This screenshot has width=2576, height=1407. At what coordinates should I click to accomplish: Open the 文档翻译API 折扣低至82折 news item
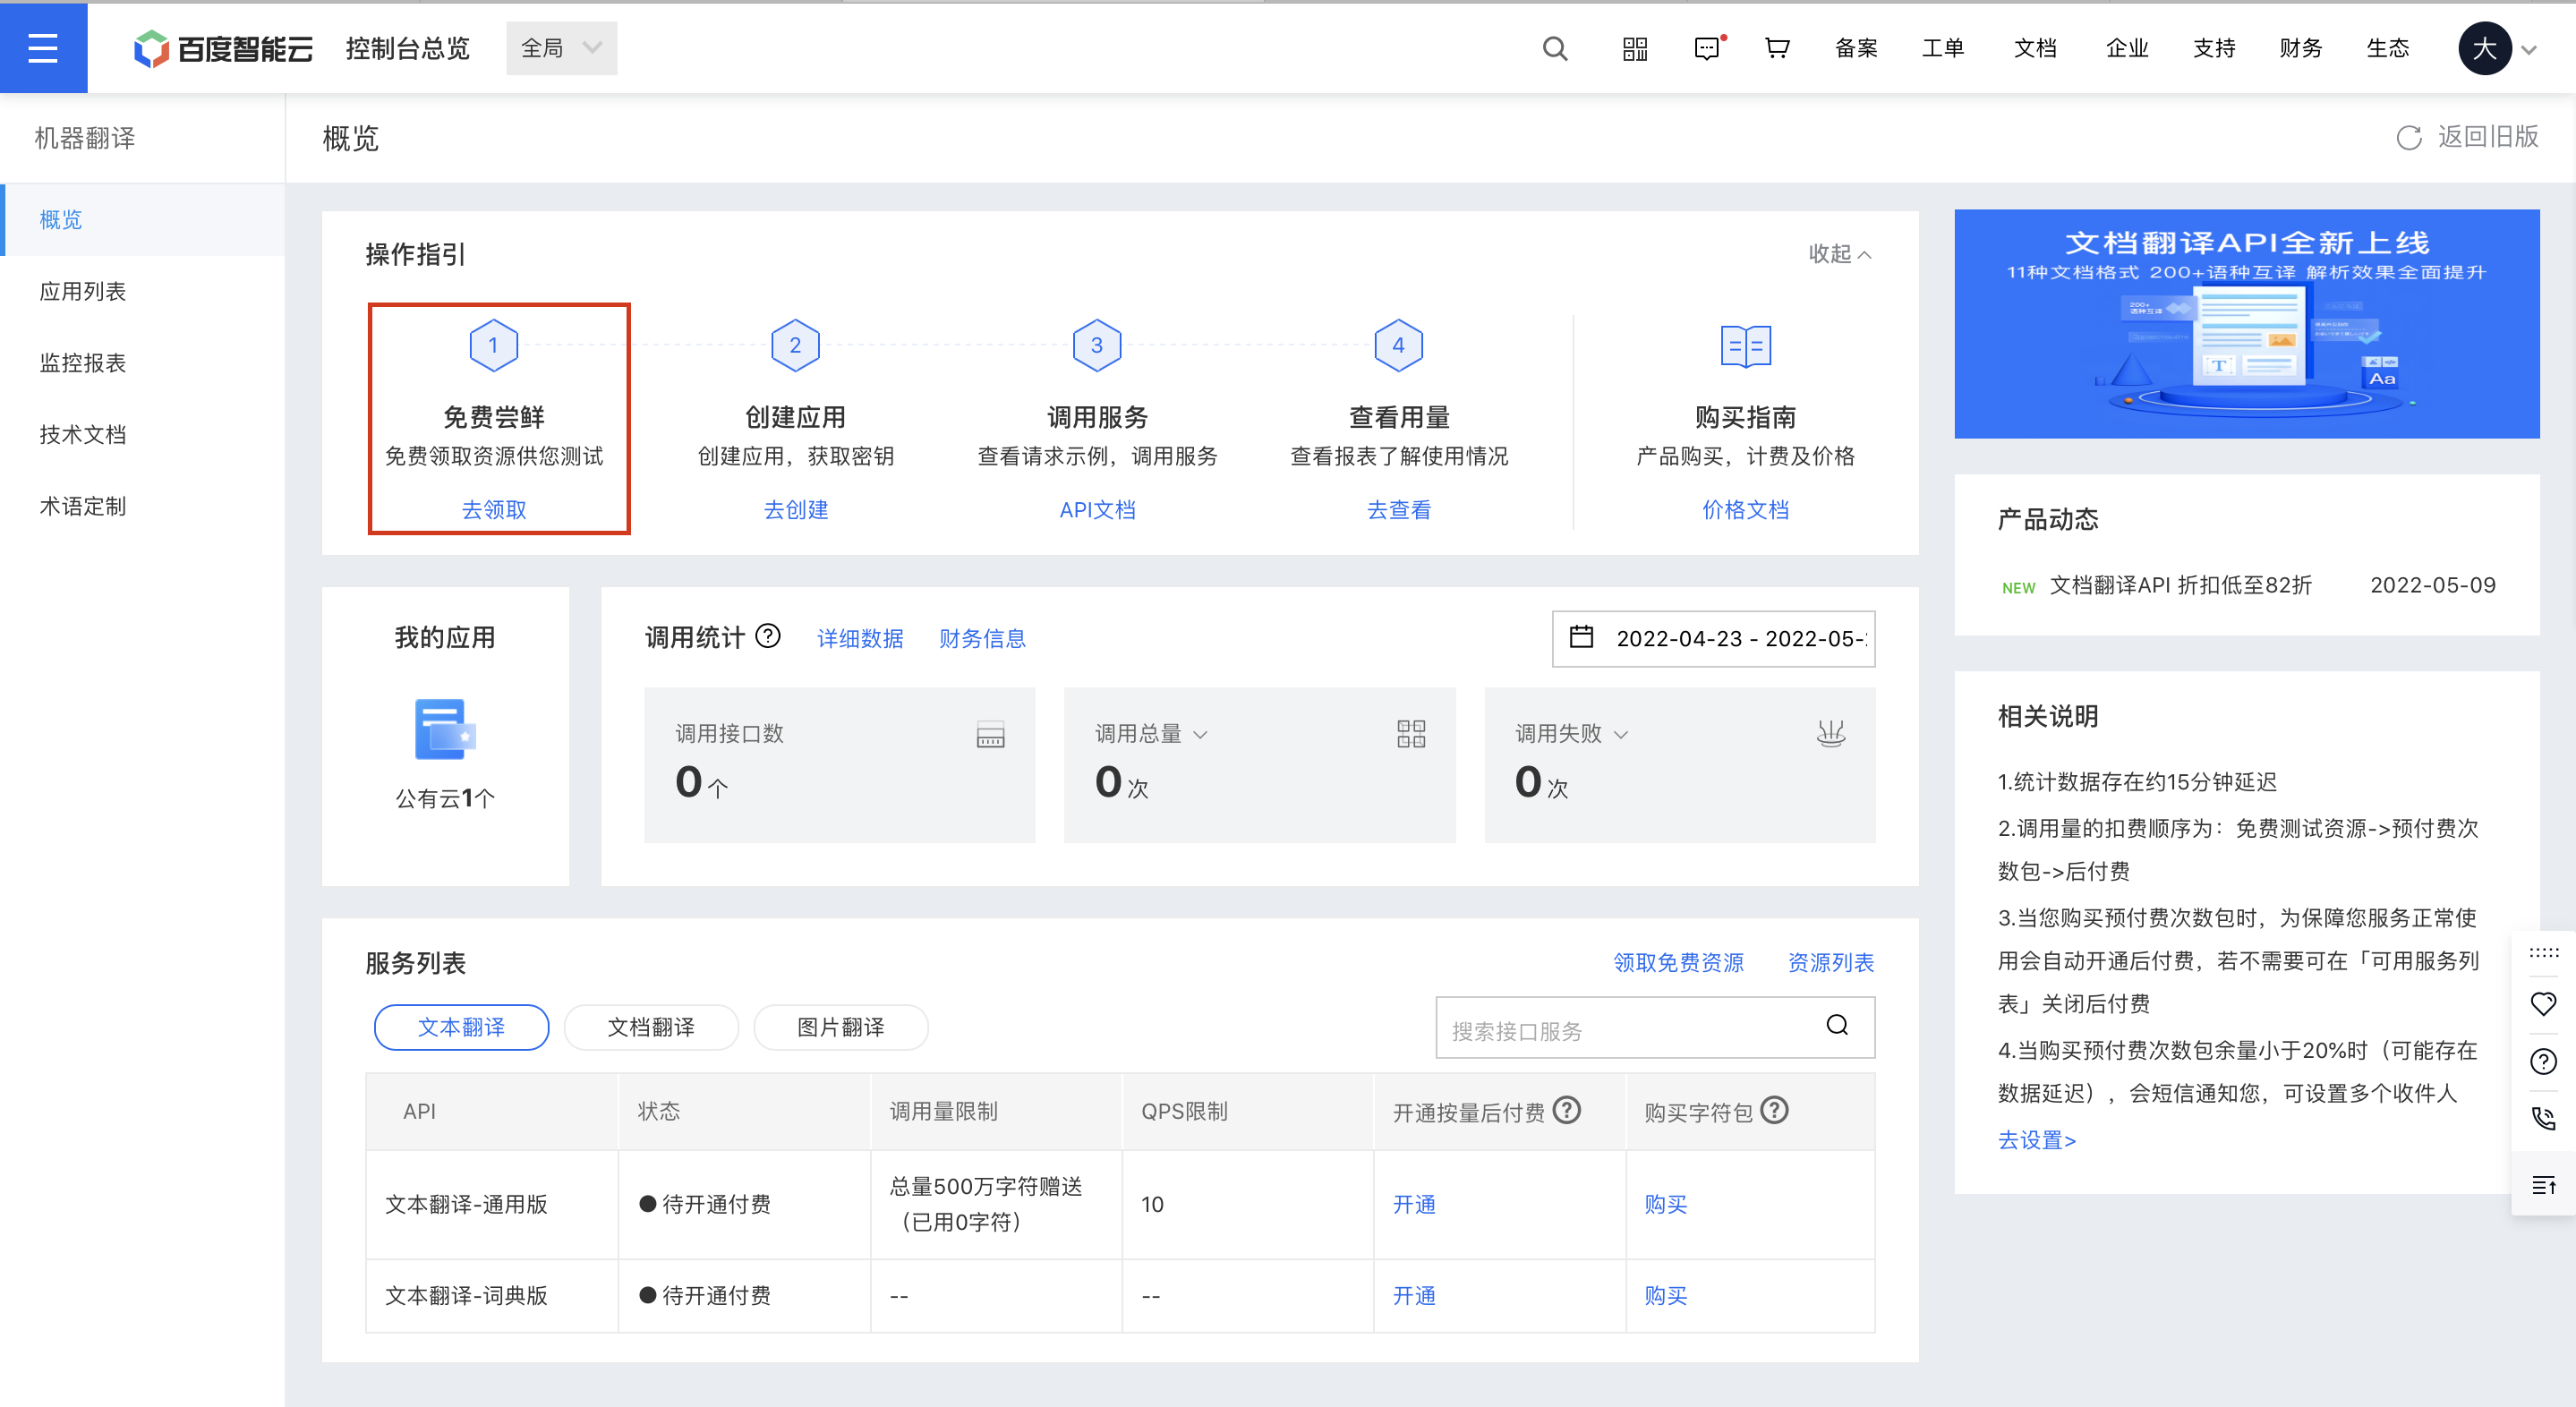coord(2180,585)
